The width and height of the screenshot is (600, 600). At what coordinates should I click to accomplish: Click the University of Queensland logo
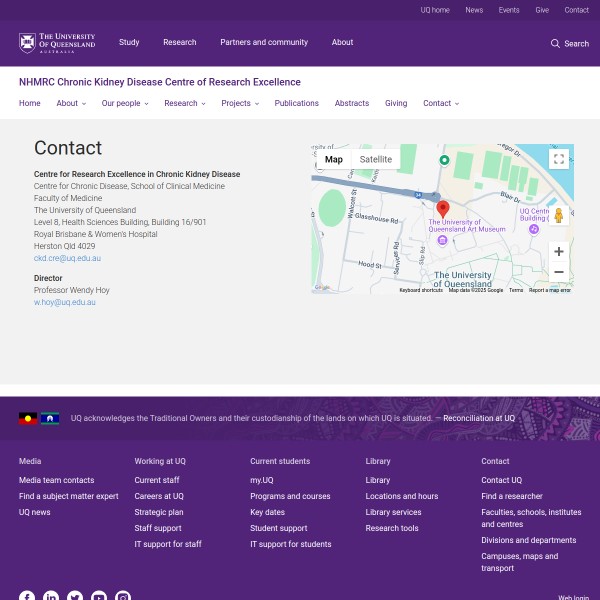pyautogui.click(x=57, y=43)
